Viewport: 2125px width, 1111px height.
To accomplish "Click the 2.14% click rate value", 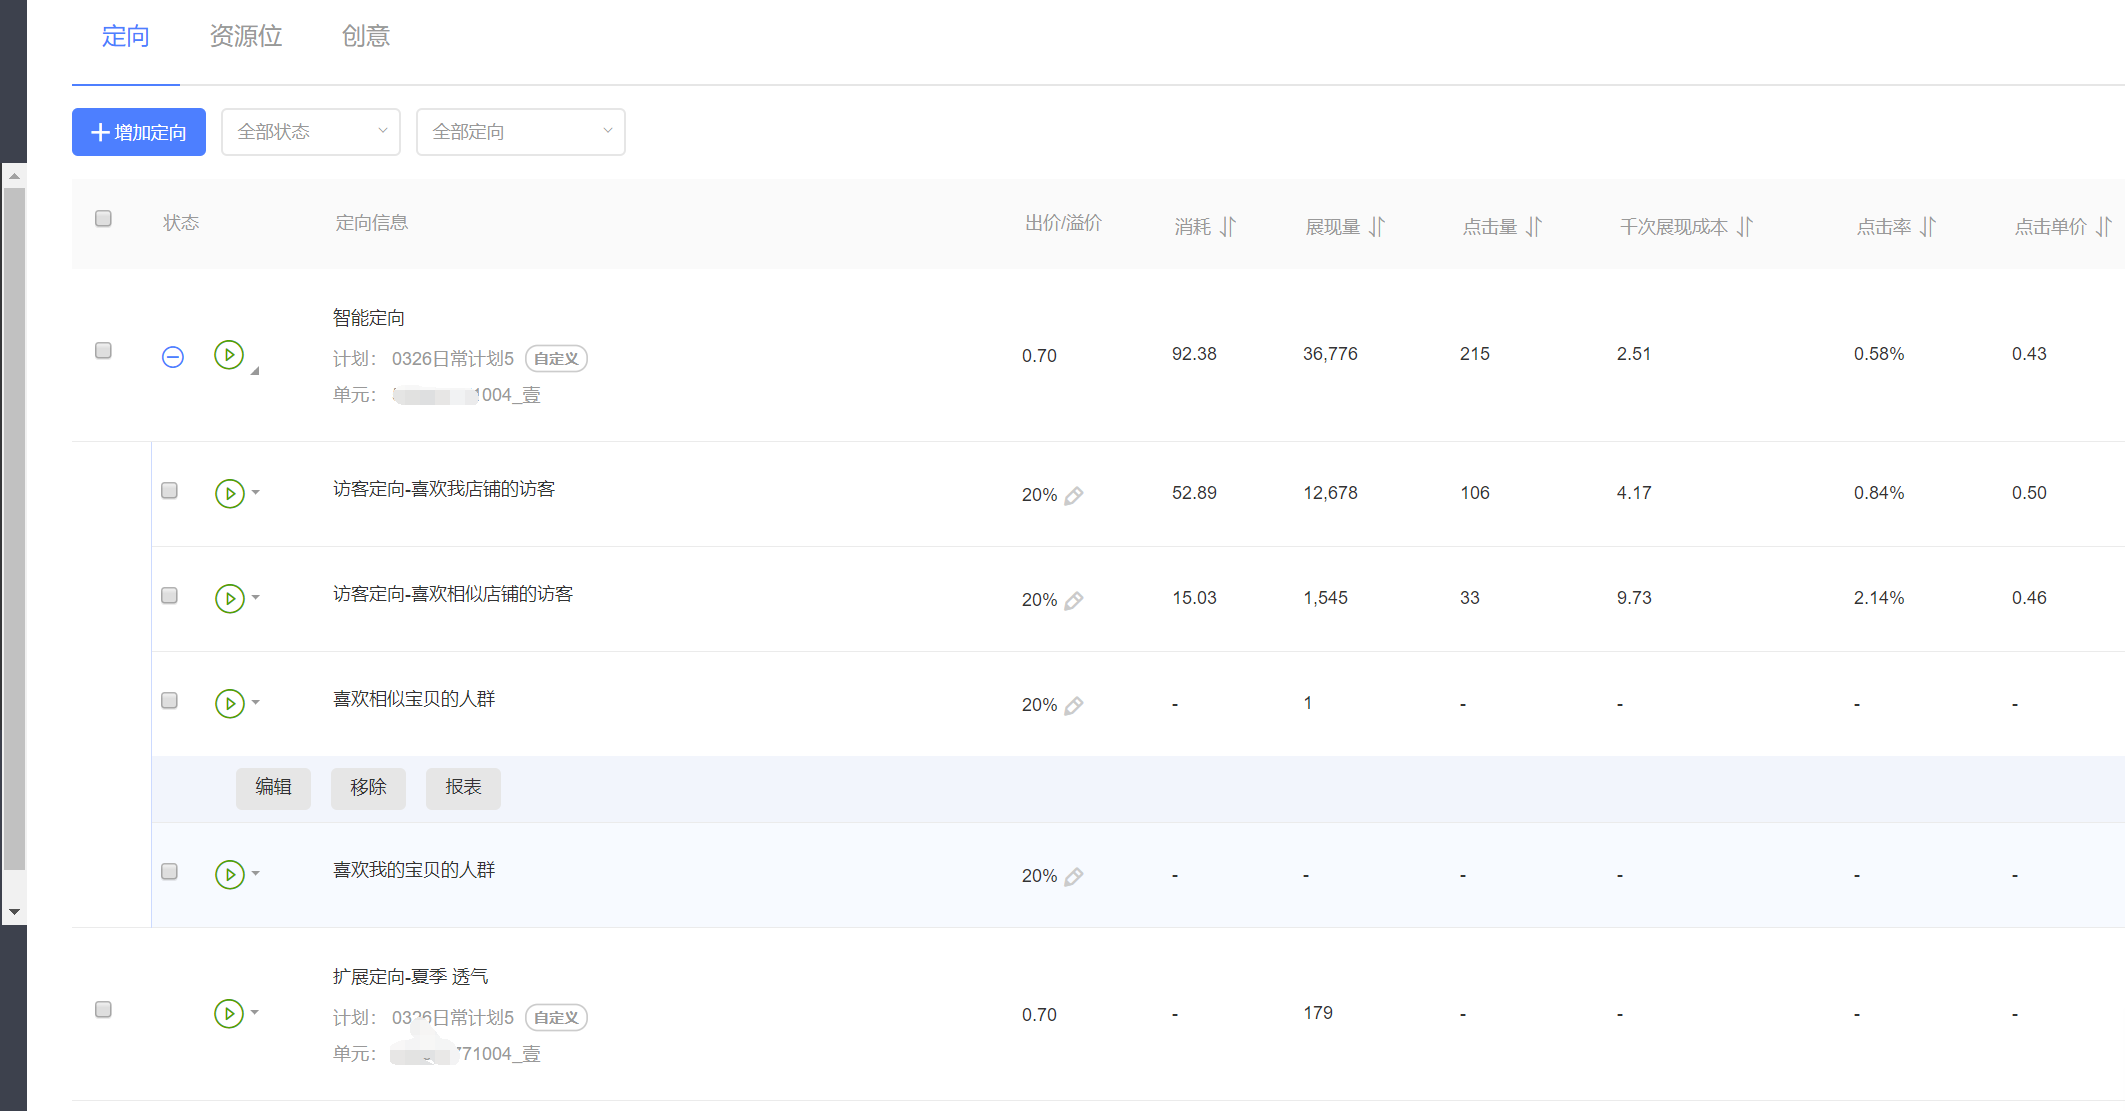I will coord(1879,598).
